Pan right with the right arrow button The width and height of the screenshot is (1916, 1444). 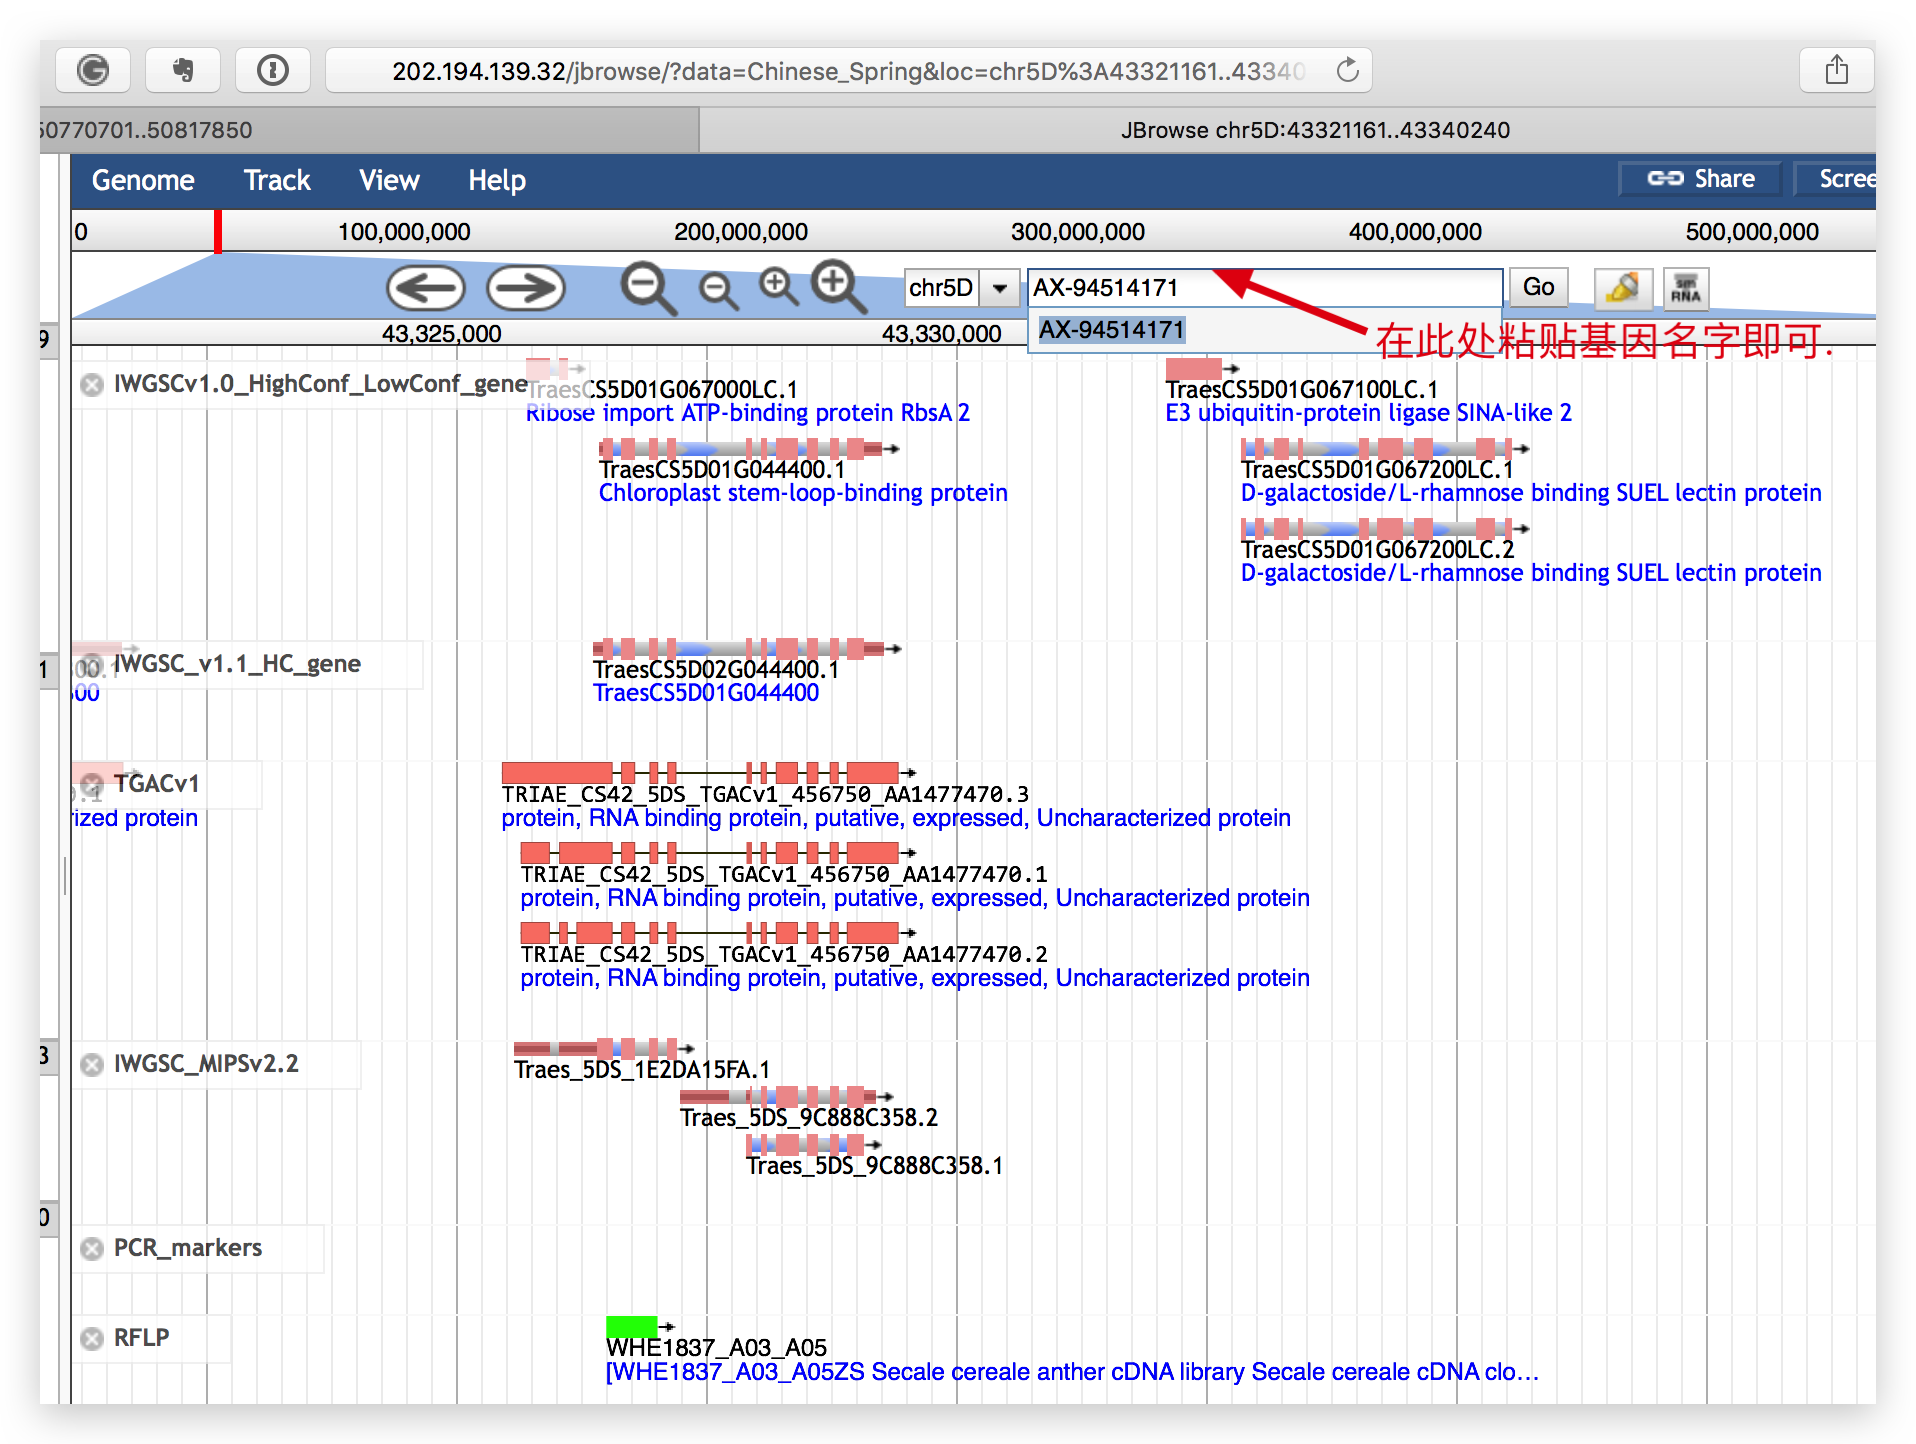coord(526,289)
